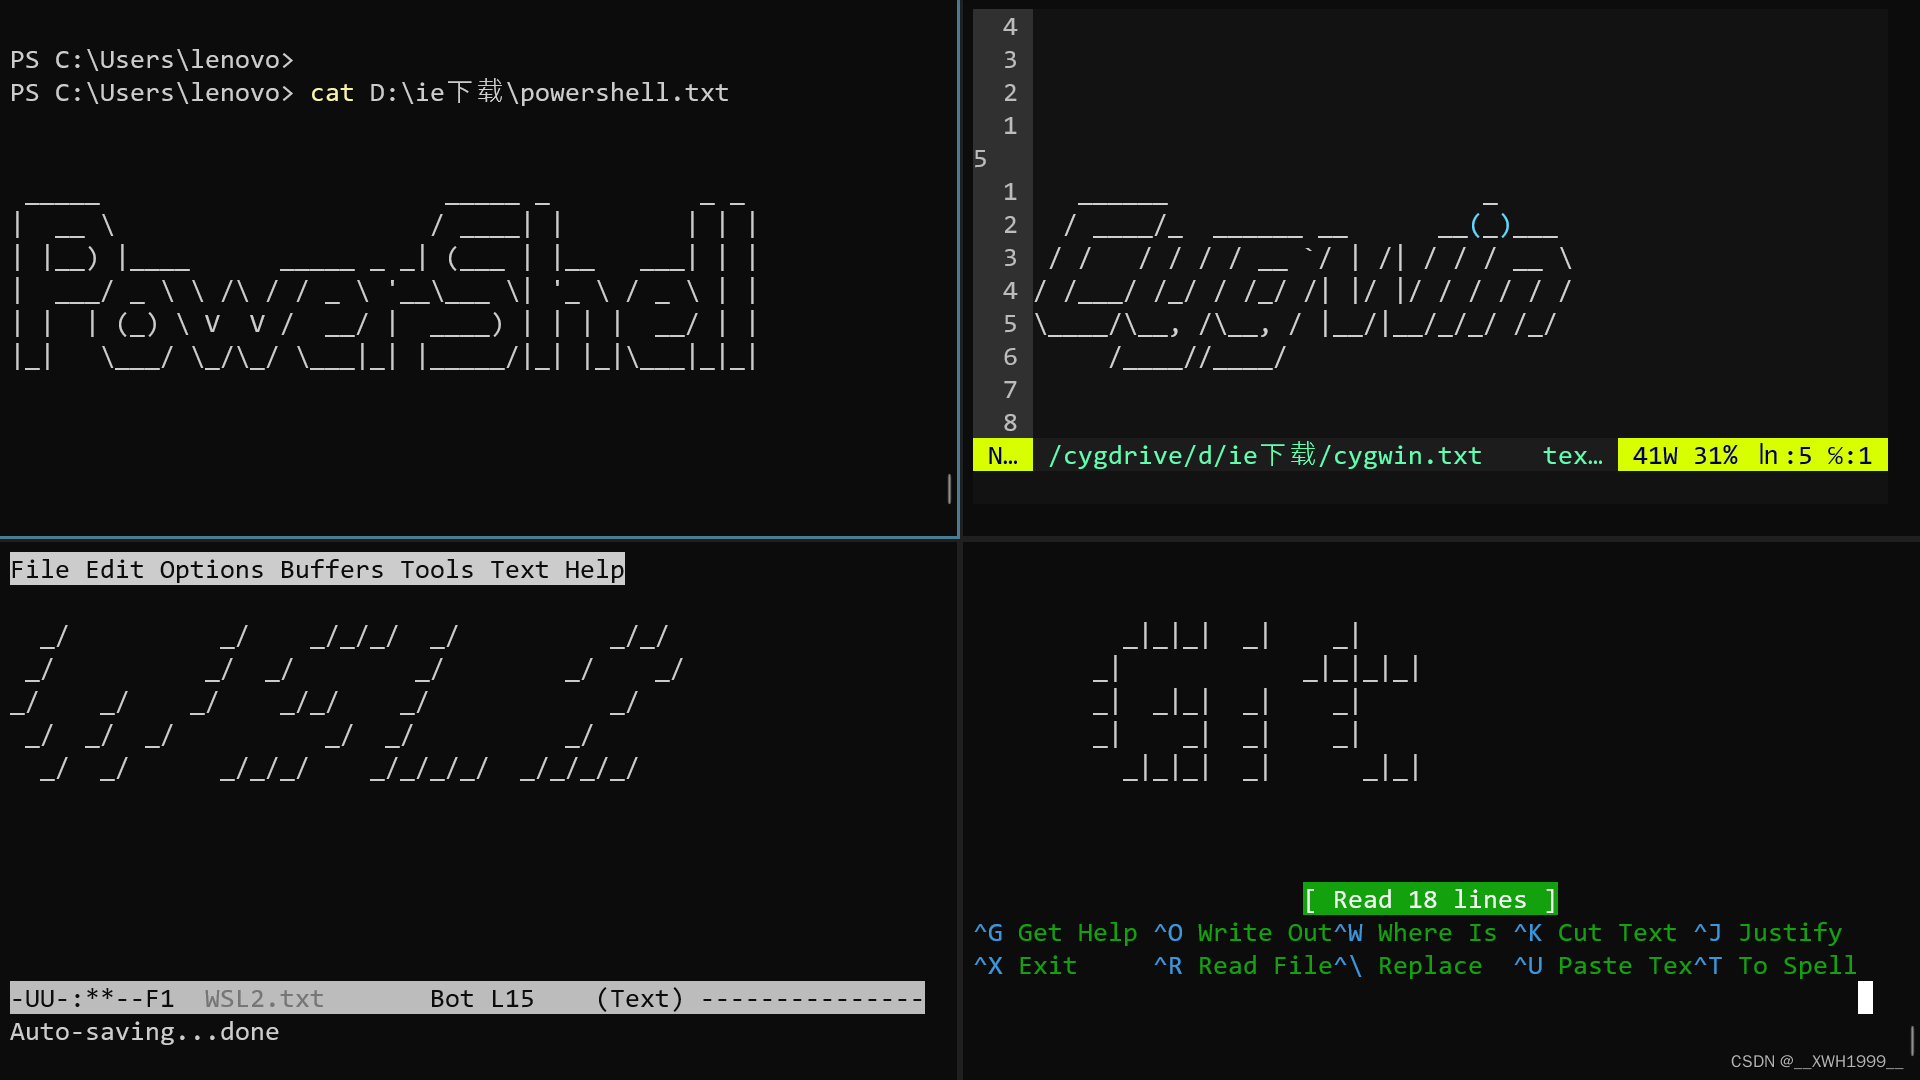Click the -UU-:**--F1 status in Emacs mode line
This screenshot has height=1080, width=1920.
coord(92,998)
